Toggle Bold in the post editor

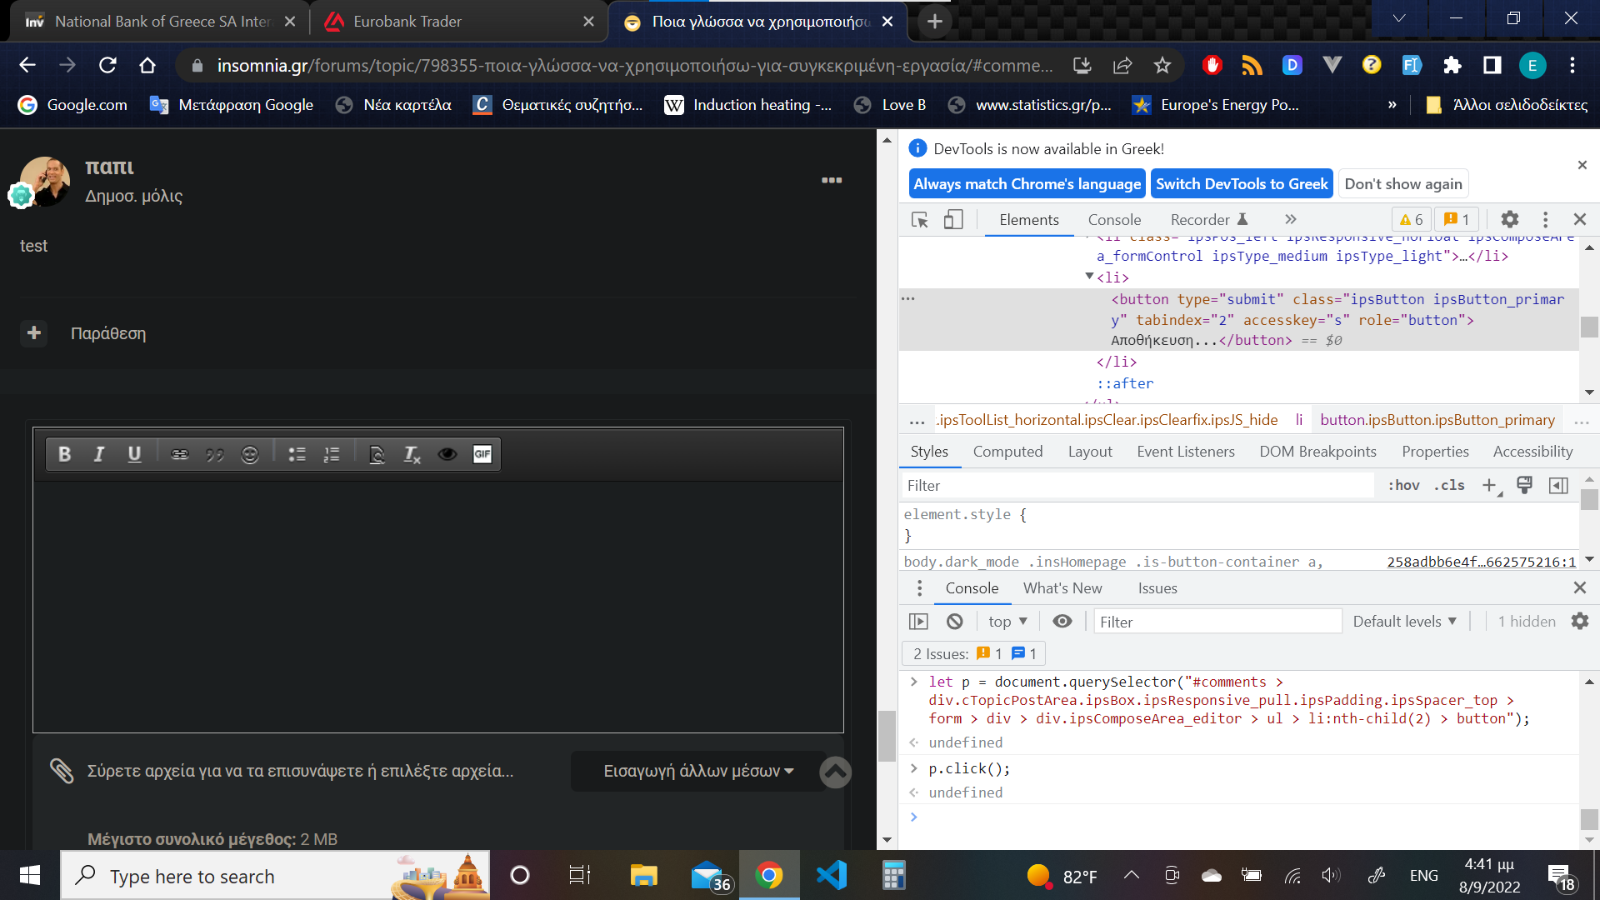click(65, 454)
